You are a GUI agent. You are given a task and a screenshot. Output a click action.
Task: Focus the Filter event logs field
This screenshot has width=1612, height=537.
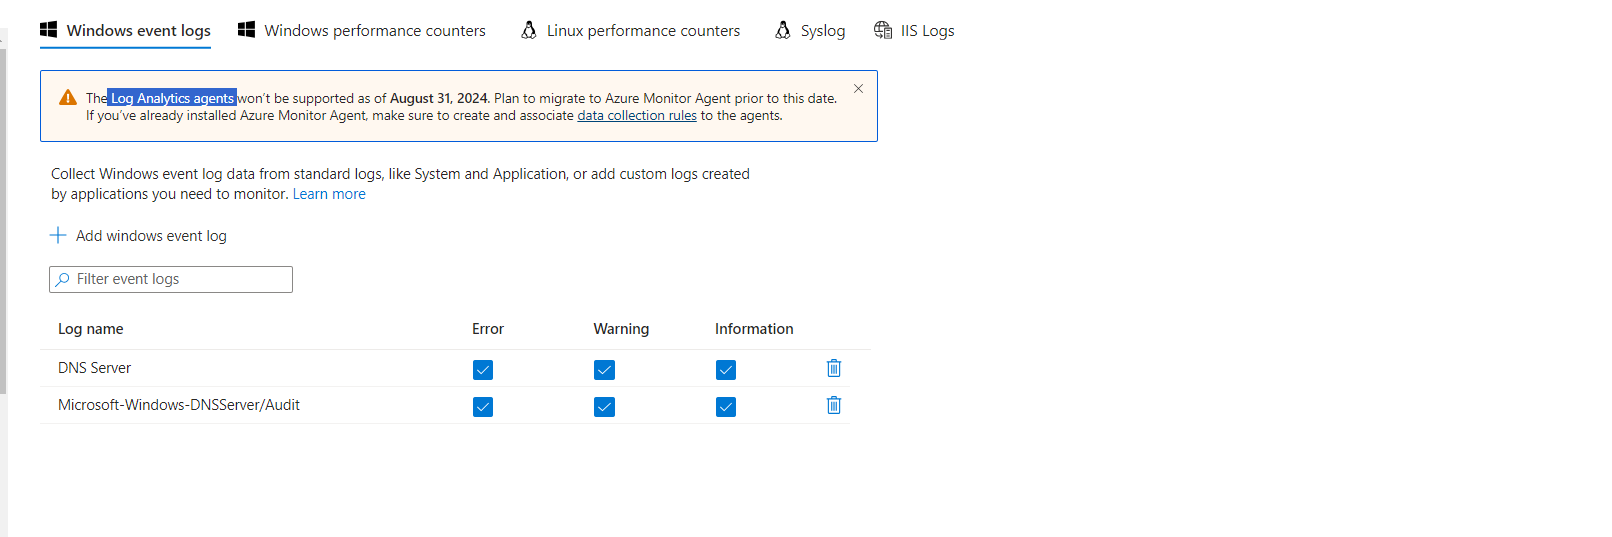pos(171,279)
